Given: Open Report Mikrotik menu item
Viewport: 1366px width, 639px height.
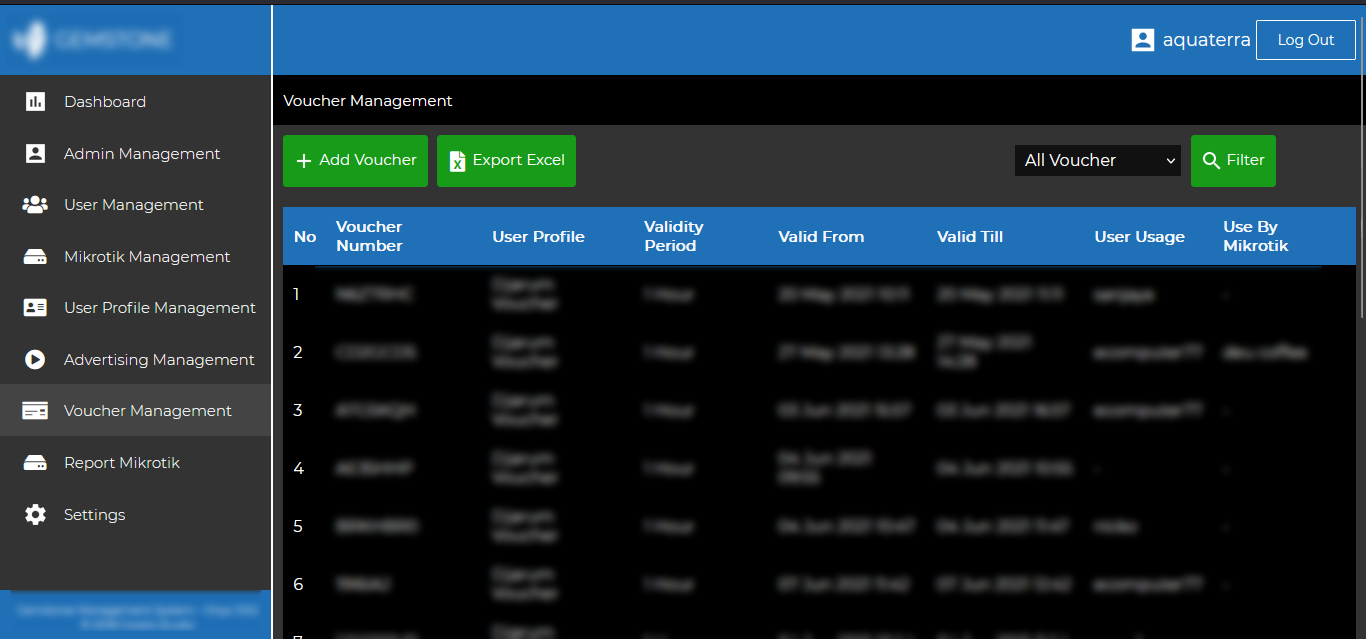Looking at the screenshot, I should pyautogui.click(x=122, y=463).
